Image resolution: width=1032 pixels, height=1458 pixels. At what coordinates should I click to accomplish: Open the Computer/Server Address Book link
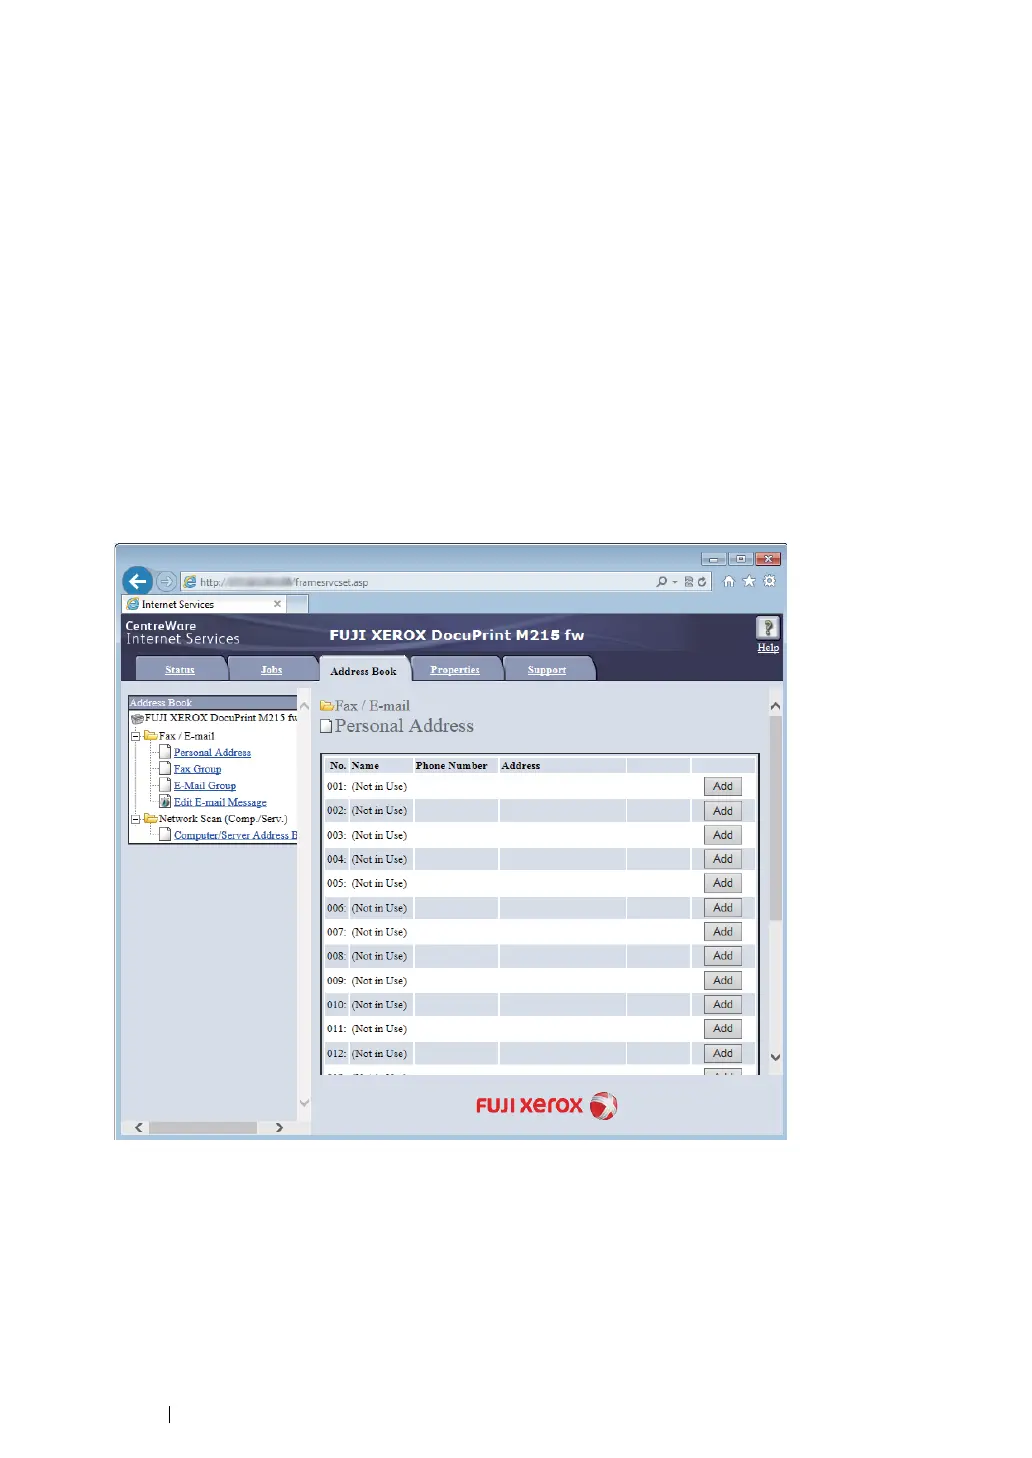(x=235, y=835)
